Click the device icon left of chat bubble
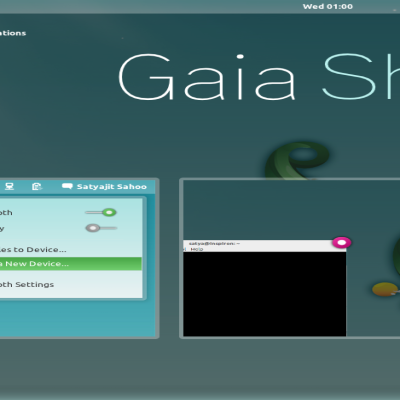The height and width of the screenshot is (400, 400). click(x=37, y=186)
